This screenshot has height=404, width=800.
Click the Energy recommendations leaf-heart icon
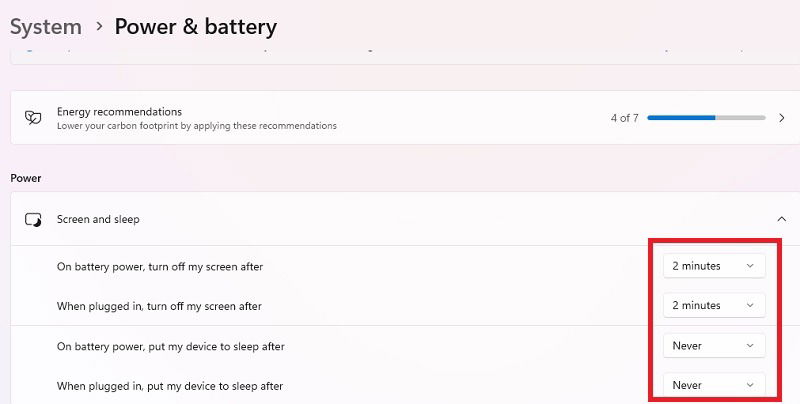pyautogui.click(x=33, y=118)
